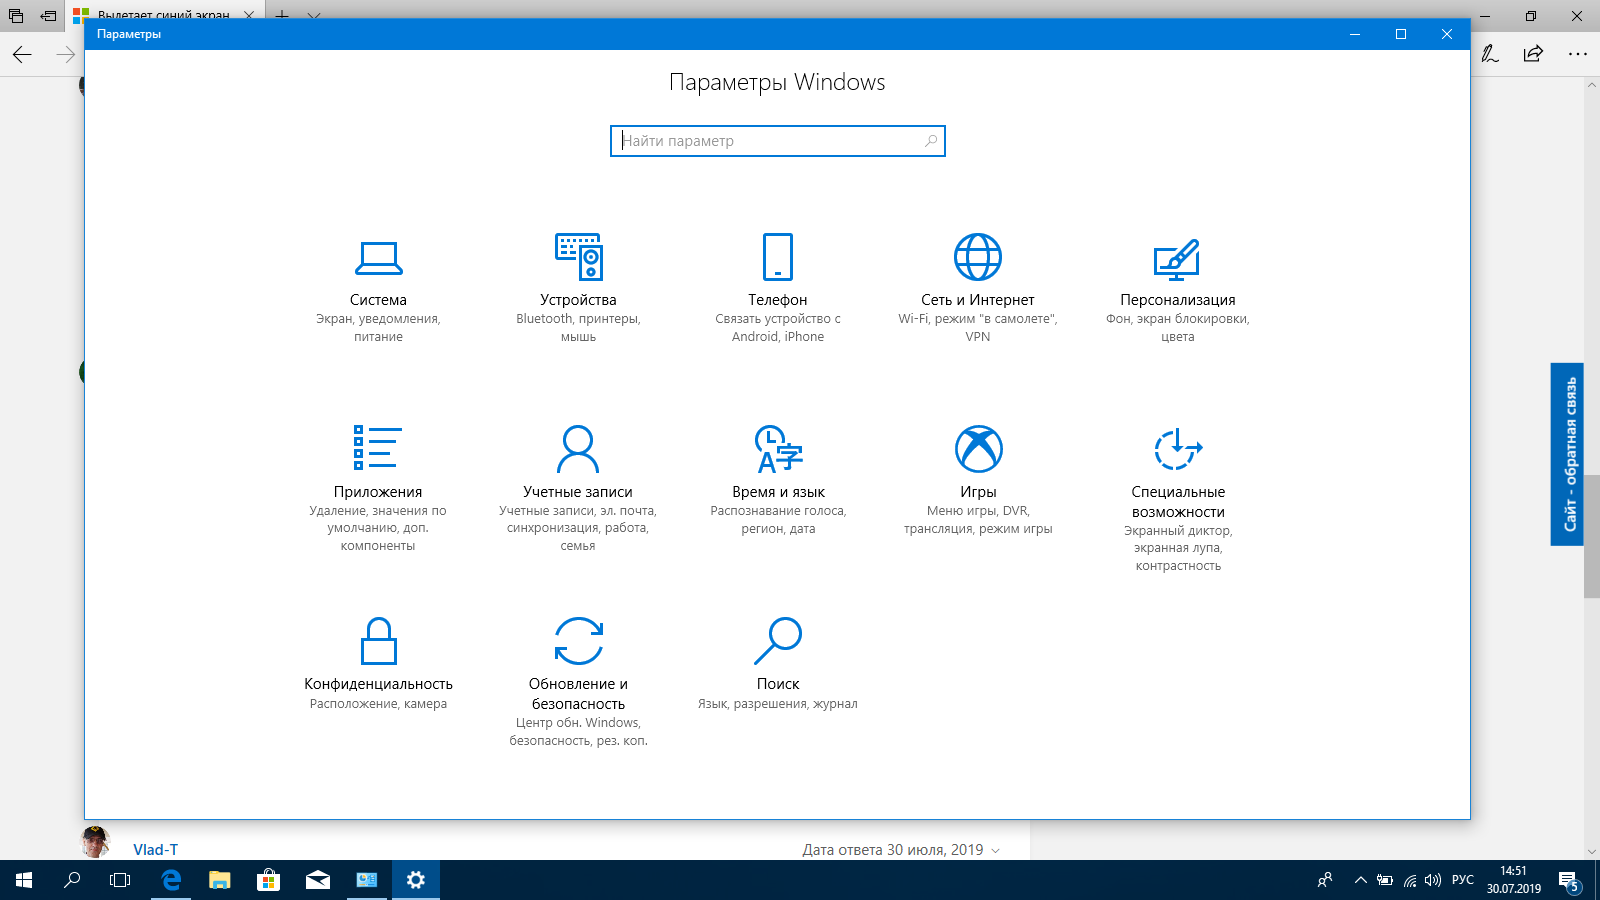This screenshot has width=1600, height=900.
Task: Click the Edge share icon
Action: pyautogui.click(x=1533, y=54)
